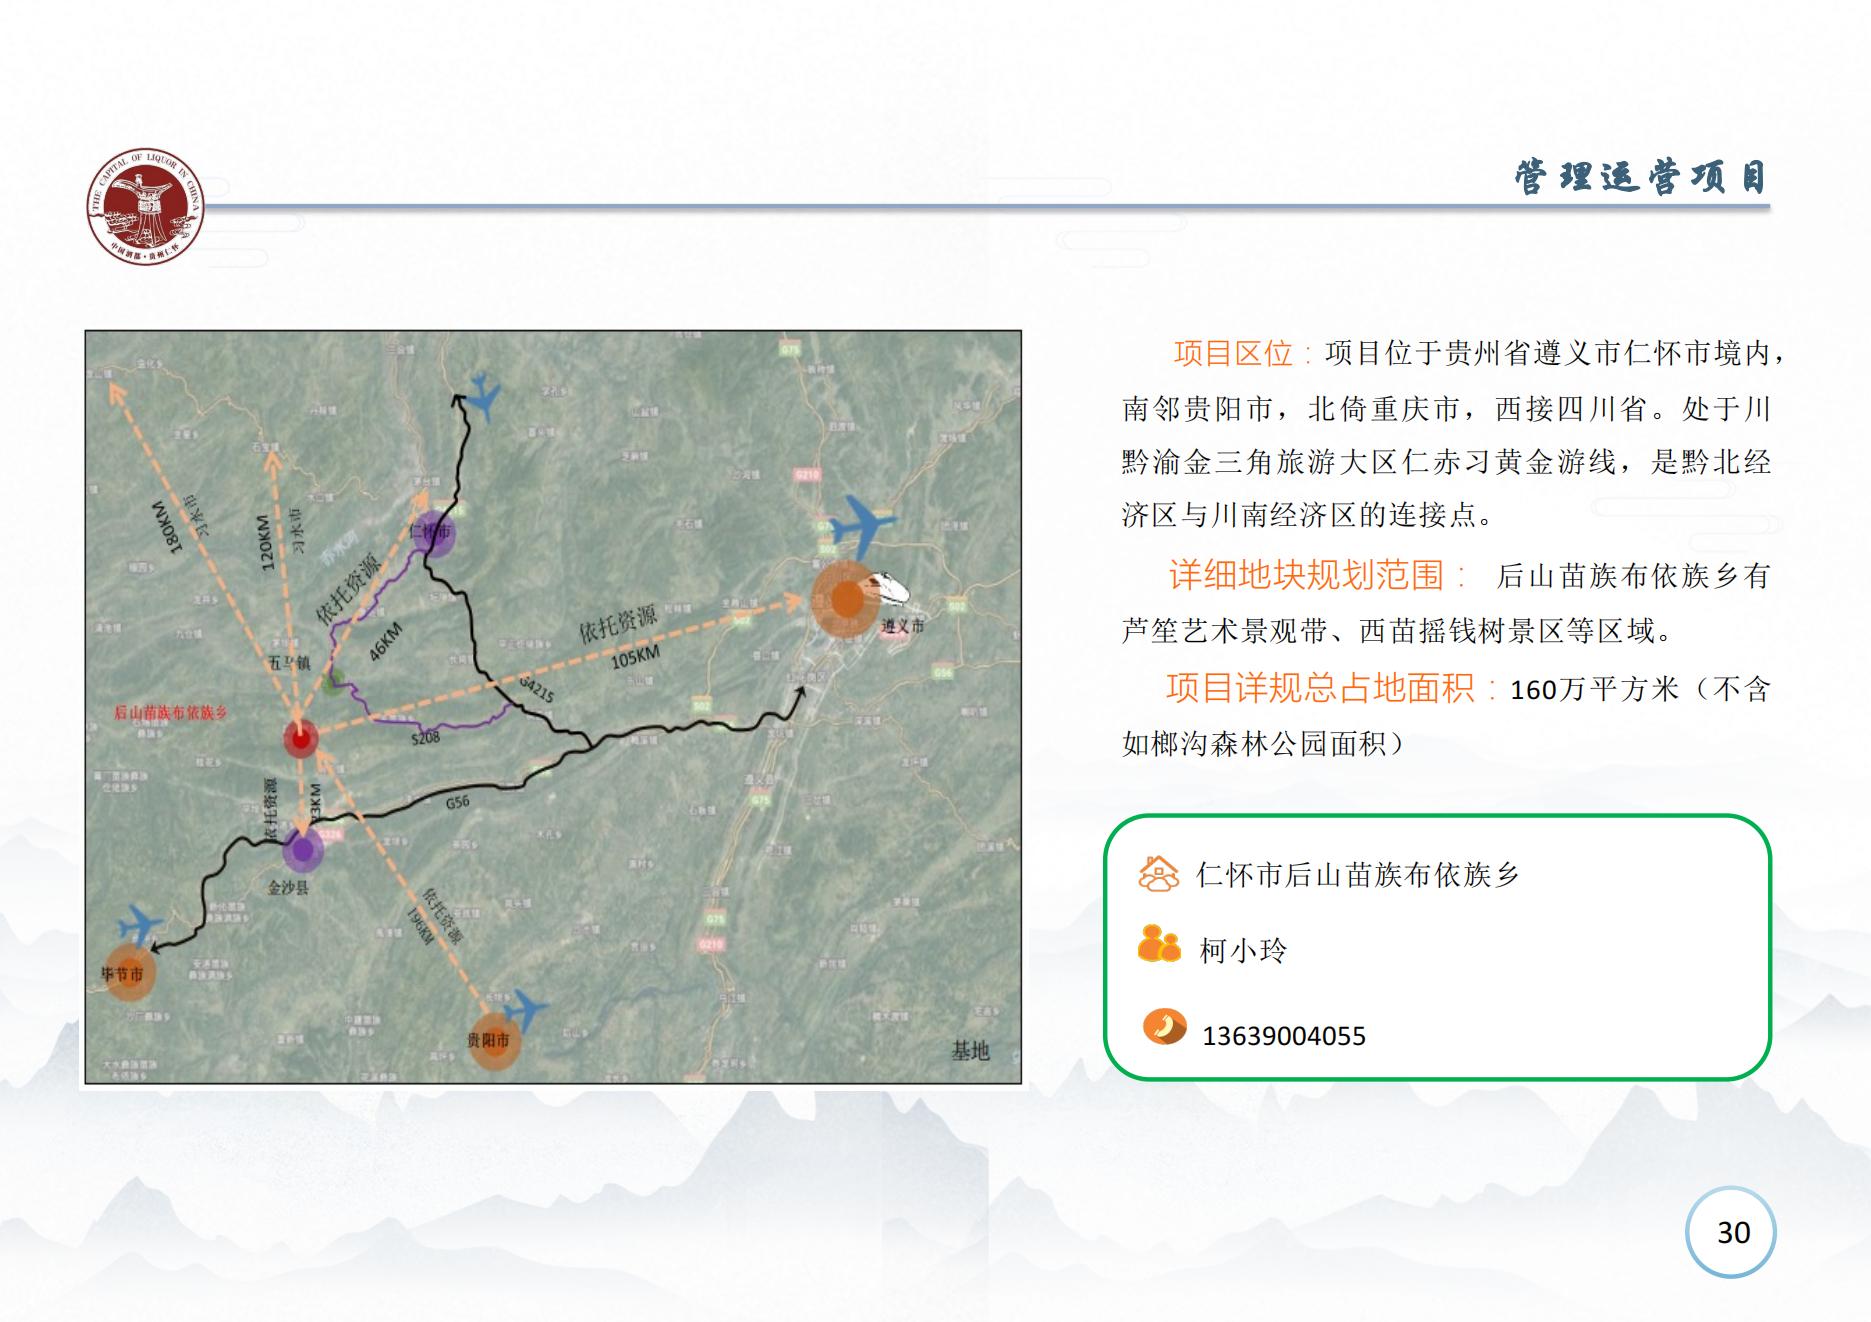The image size is (1871, 1322).
Task: Click the 详细地块规划范围 heading
Action: coord(1306,575)
